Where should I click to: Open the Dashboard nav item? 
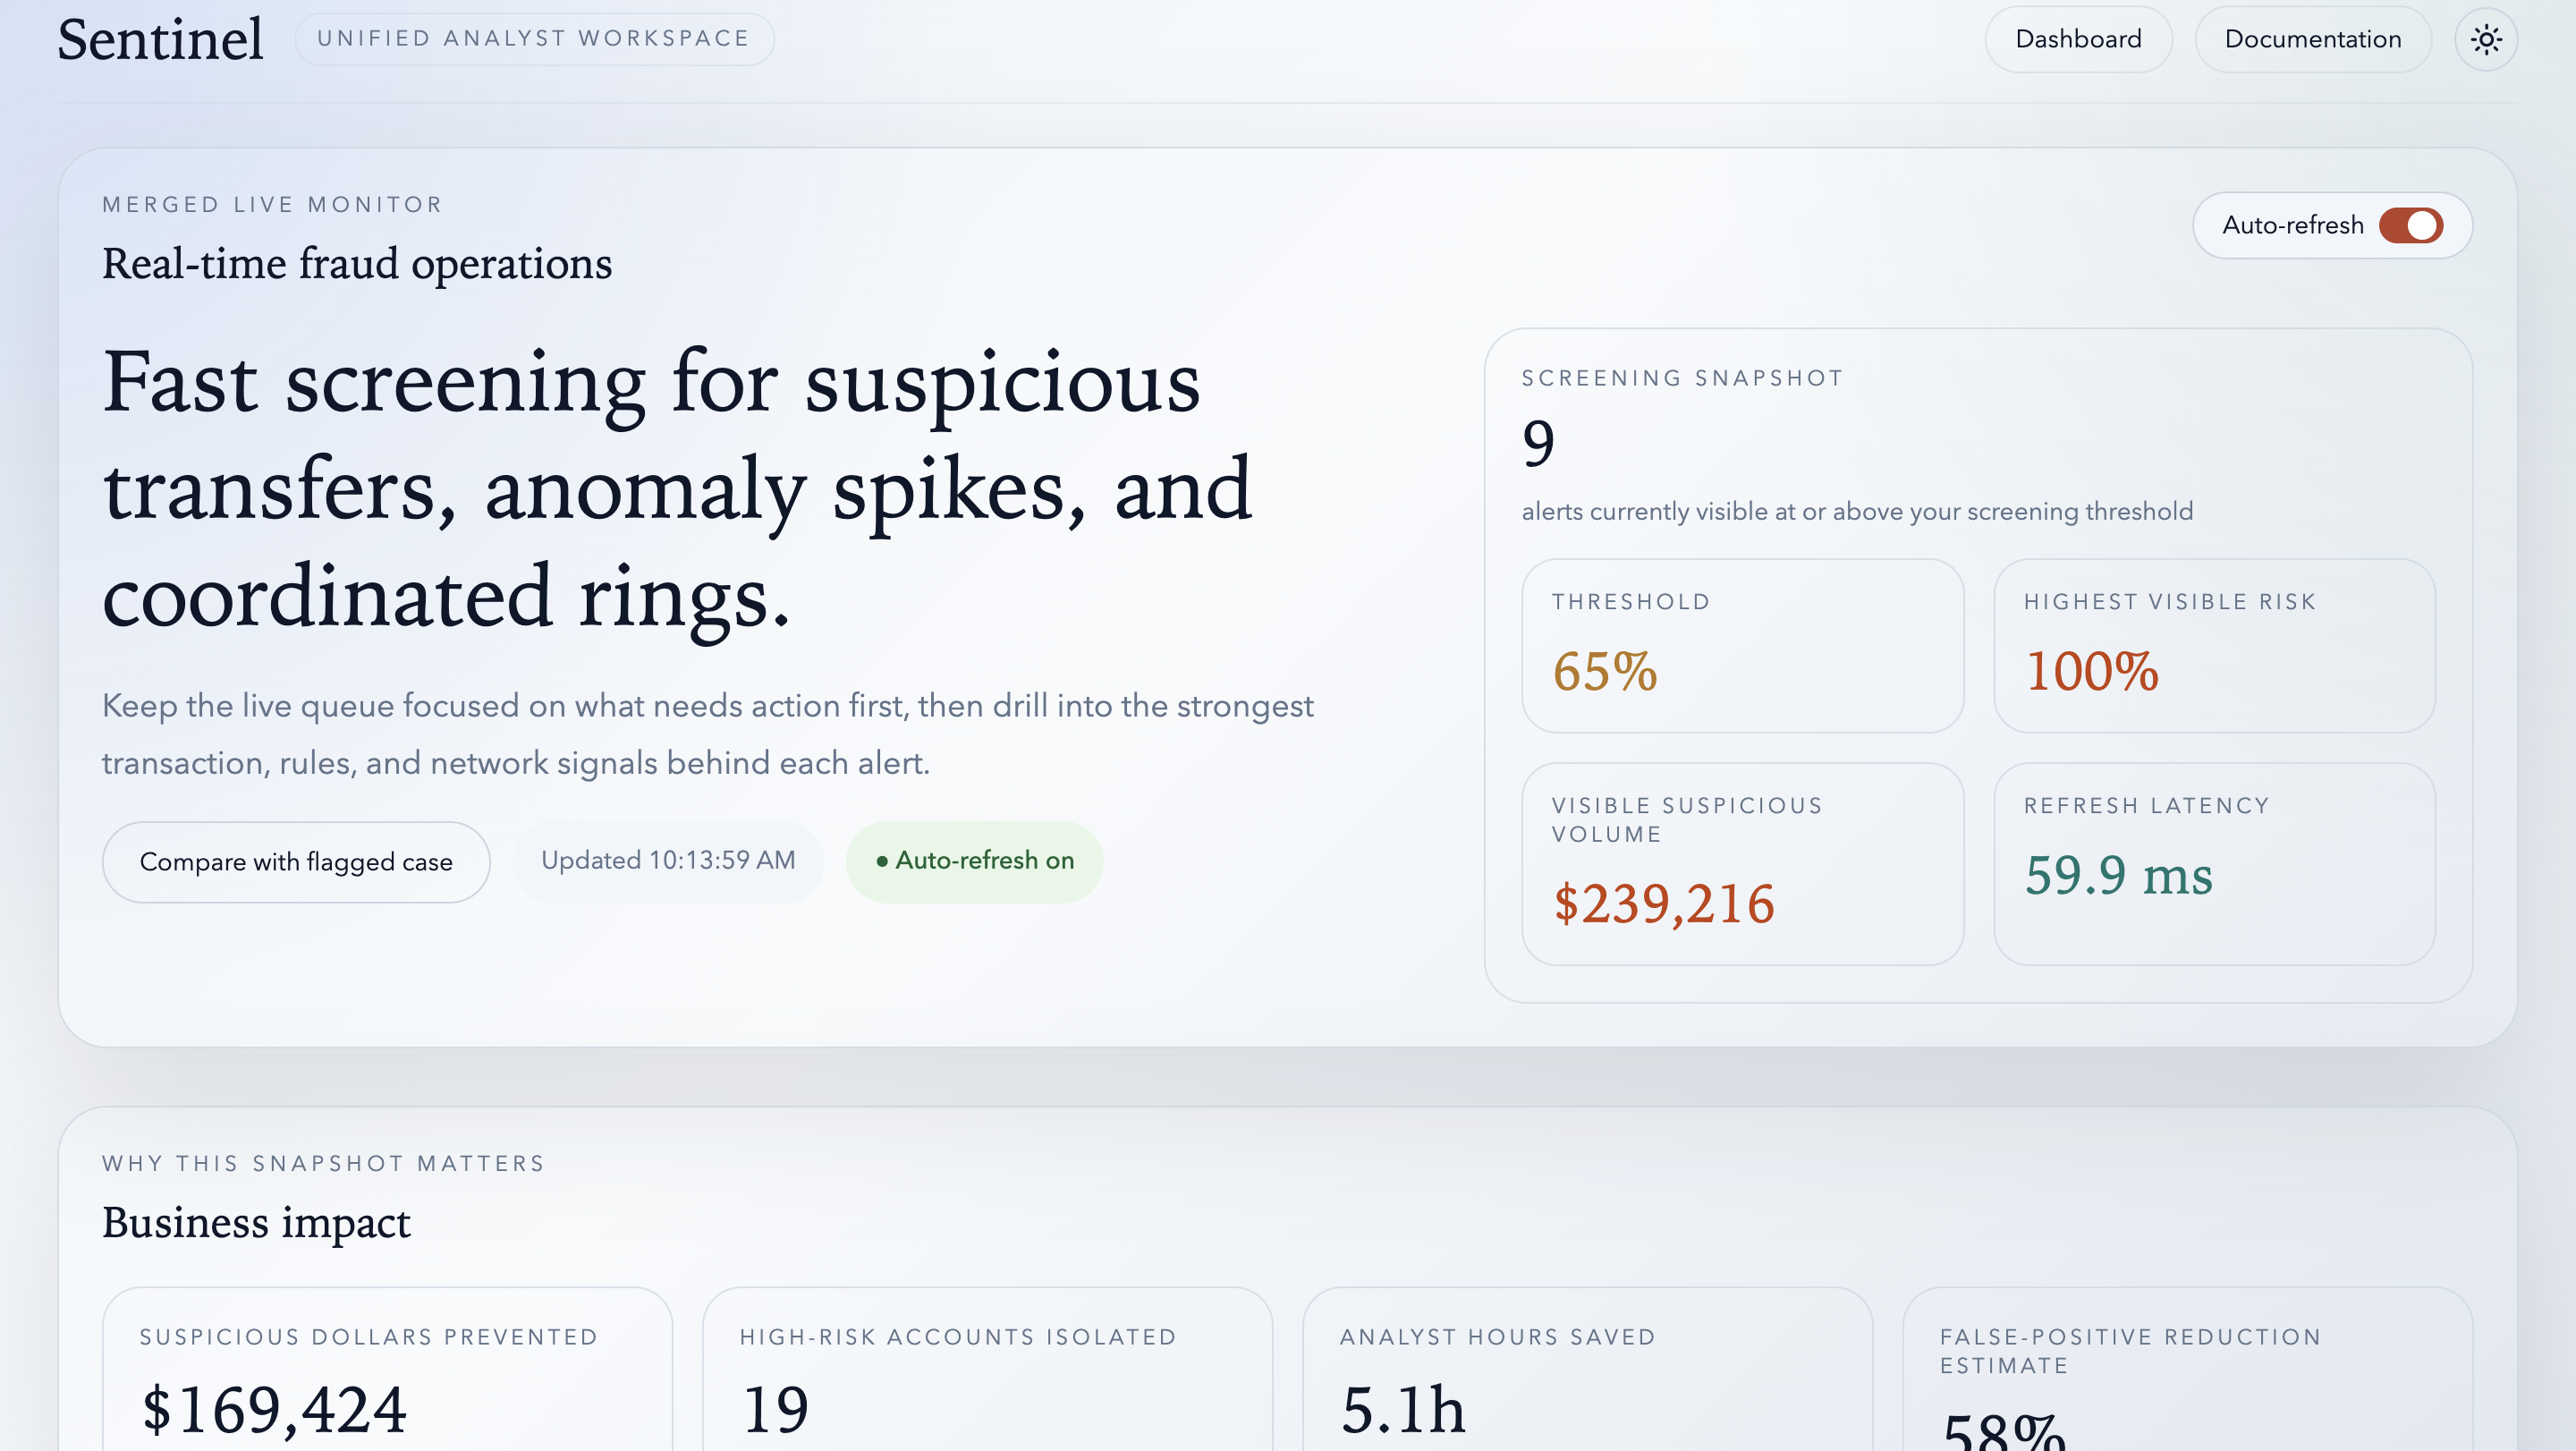point(2077,40)
